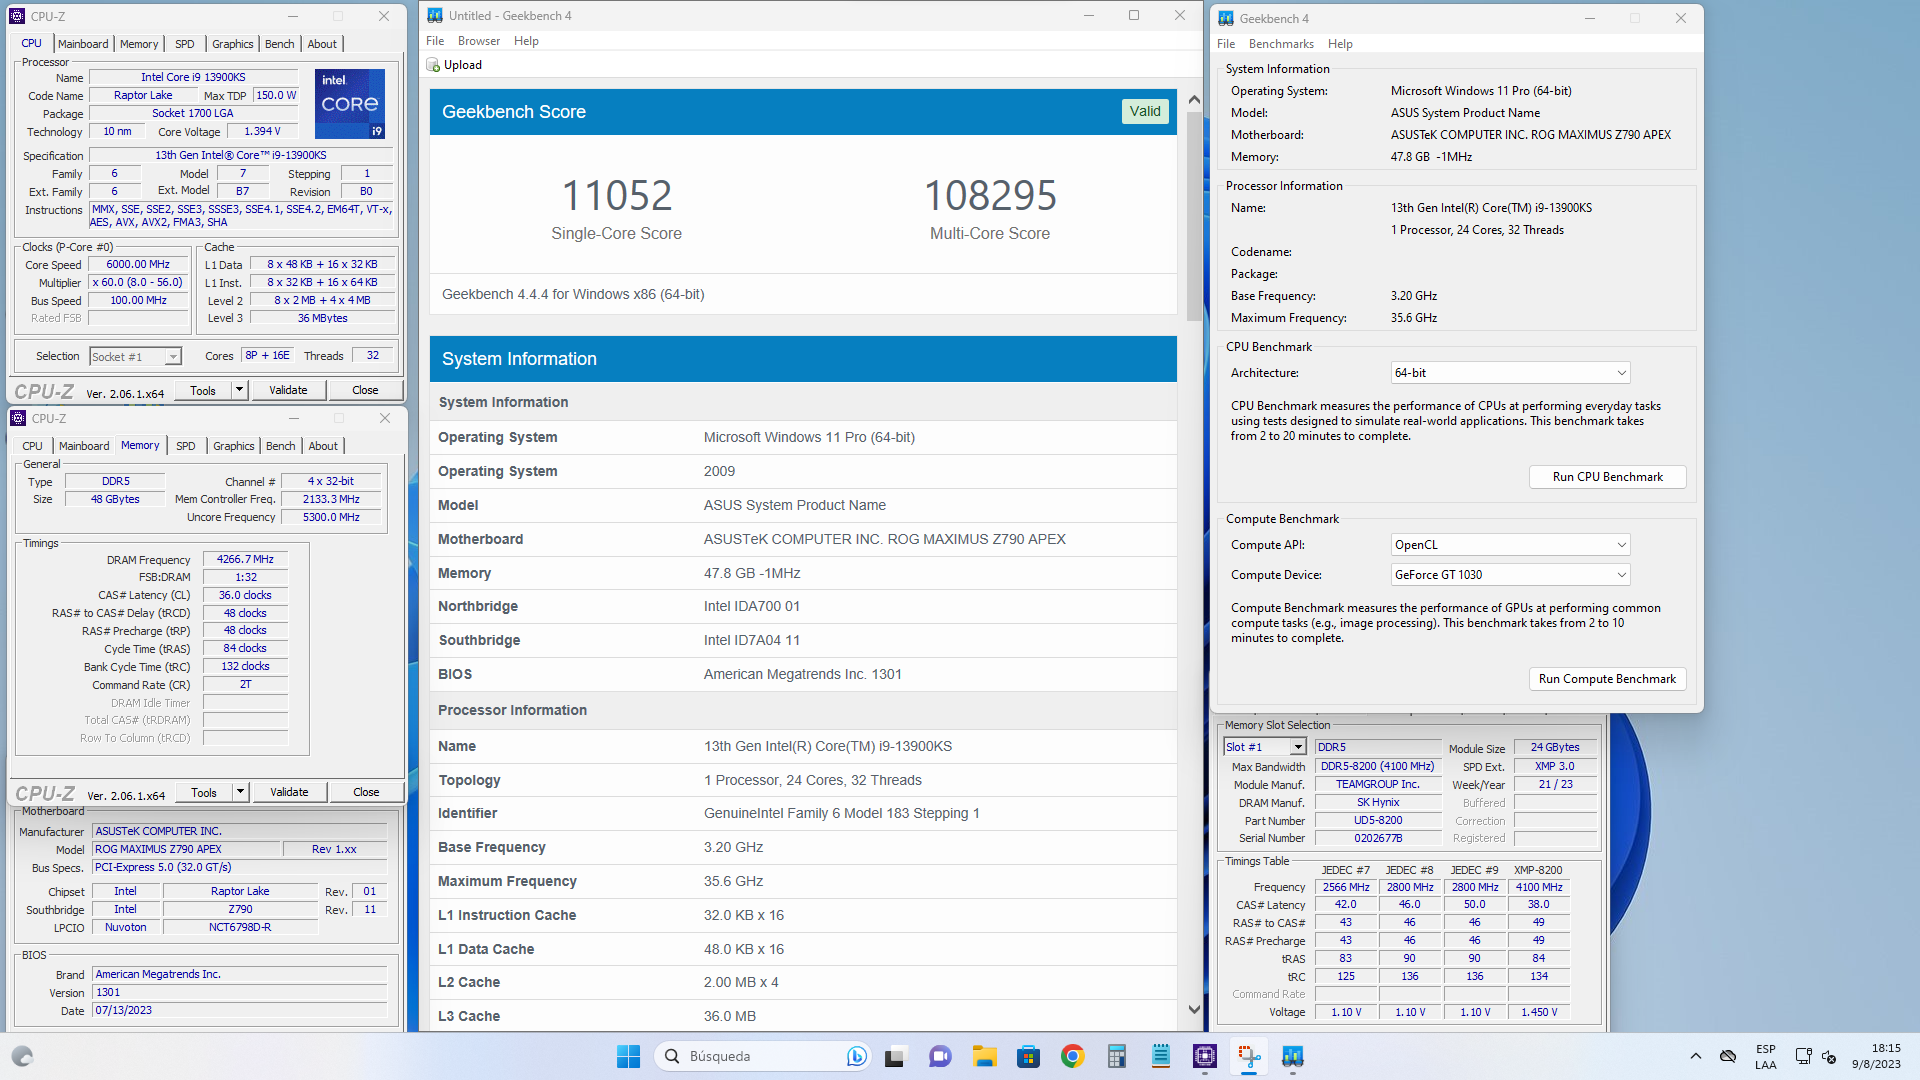Click Close in the CPU-Z Memory window

366,792
